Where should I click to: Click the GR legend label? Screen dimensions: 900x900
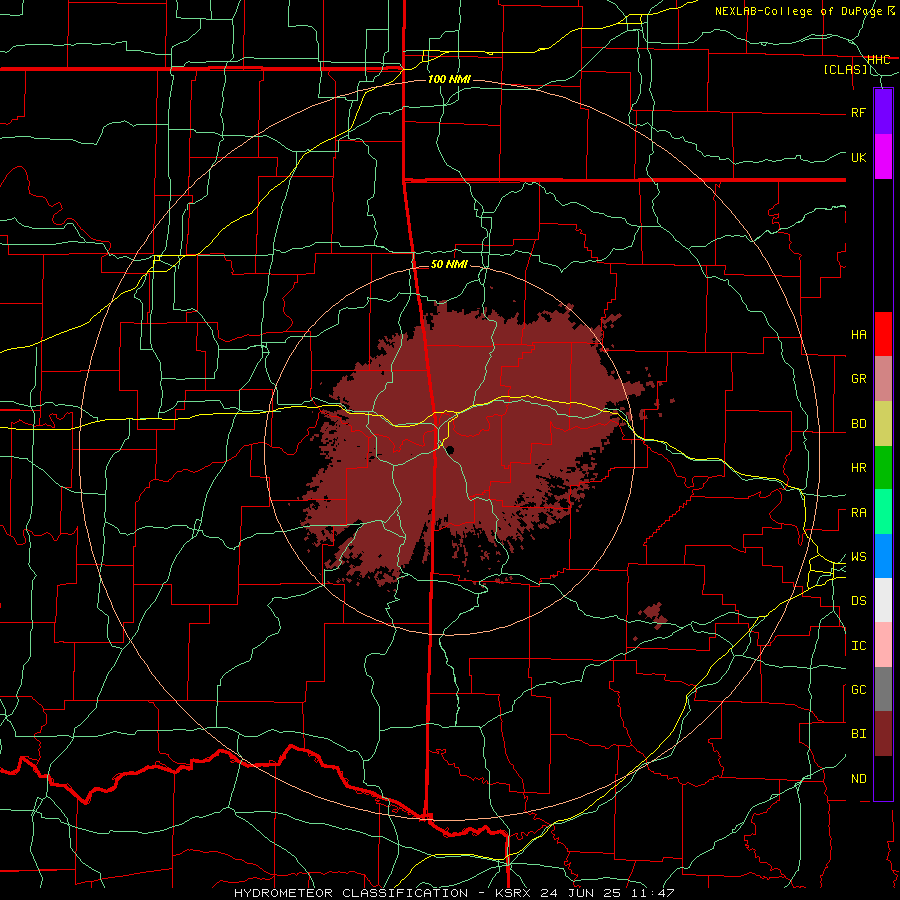pyautogui.click(x=858, y=379)
